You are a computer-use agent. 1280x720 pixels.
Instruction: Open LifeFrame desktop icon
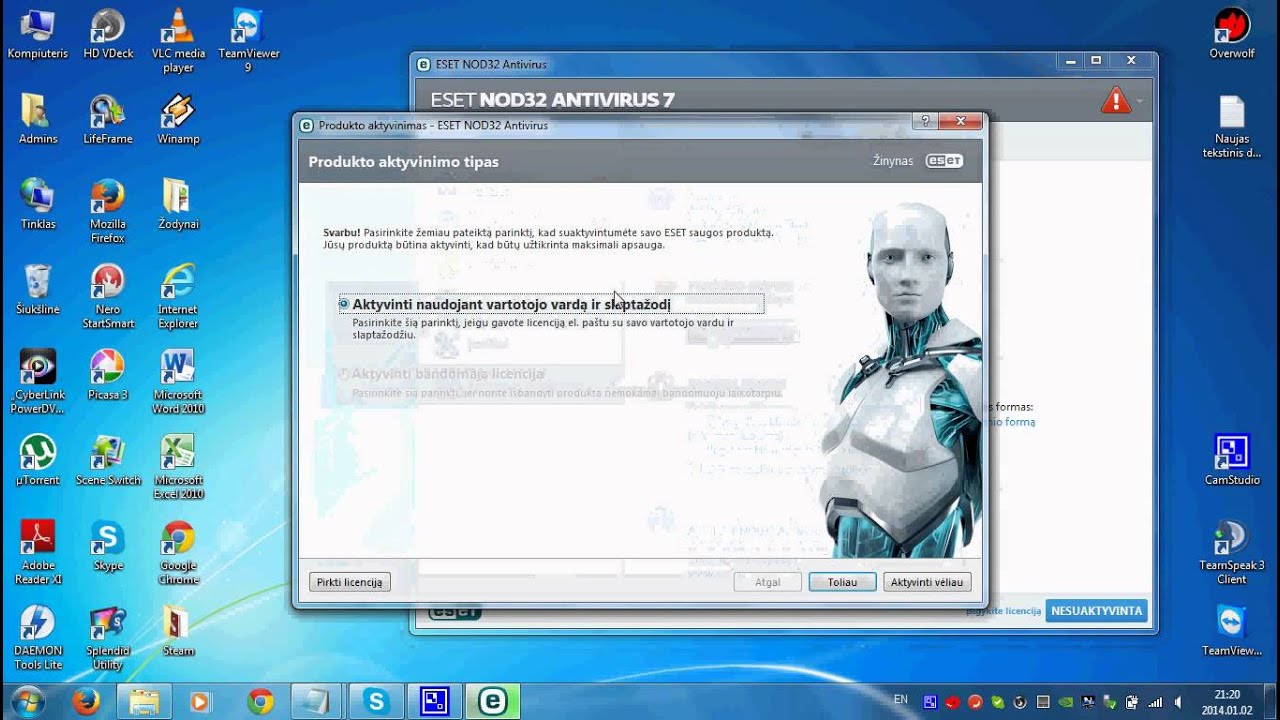tap(108, 120)
